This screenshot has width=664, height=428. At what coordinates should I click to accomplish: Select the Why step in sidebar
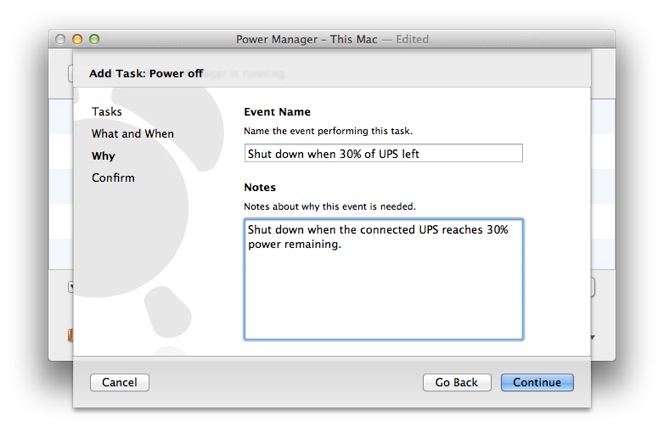pos(103,156)
